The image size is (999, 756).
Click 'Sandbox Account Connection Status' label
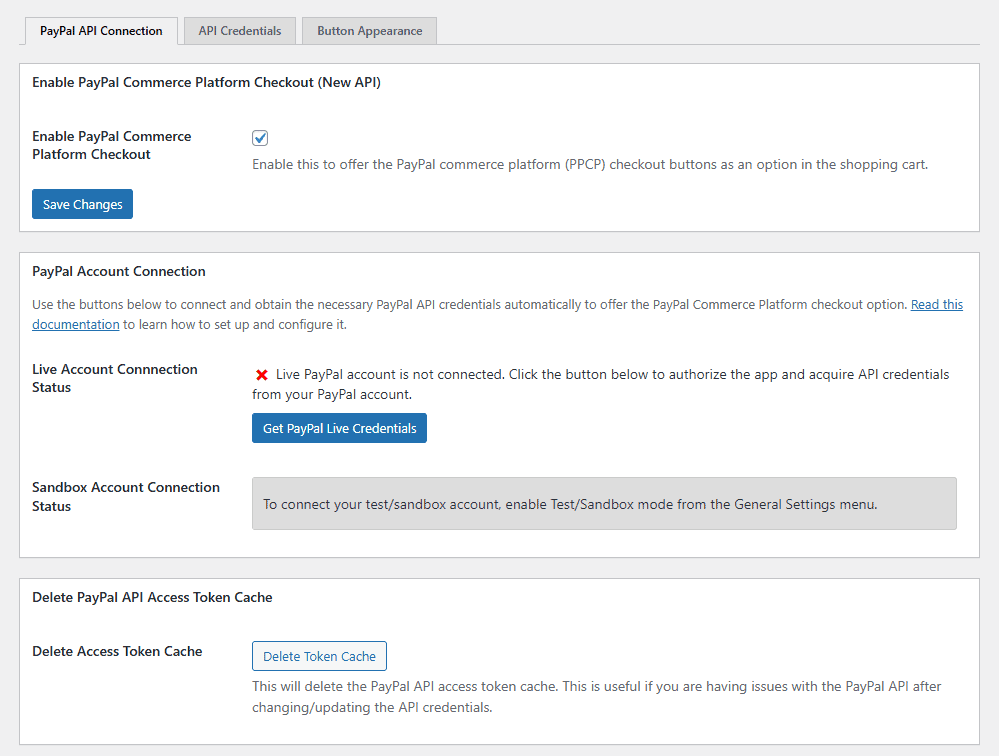click(126, 497)
